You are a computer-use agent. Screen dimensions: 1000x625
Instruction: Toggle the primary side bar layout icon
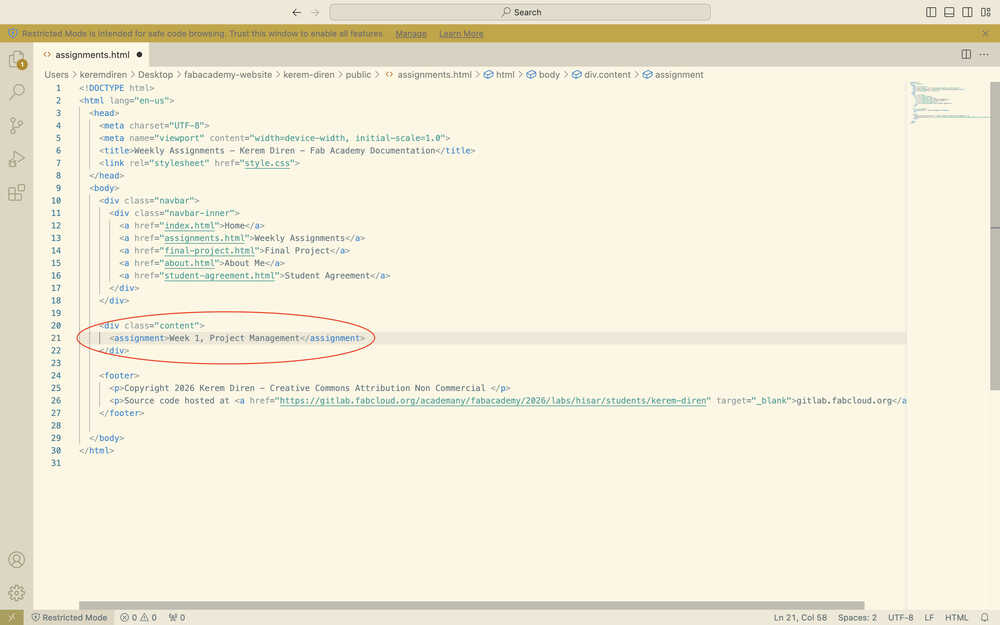(x=931, y=12)
